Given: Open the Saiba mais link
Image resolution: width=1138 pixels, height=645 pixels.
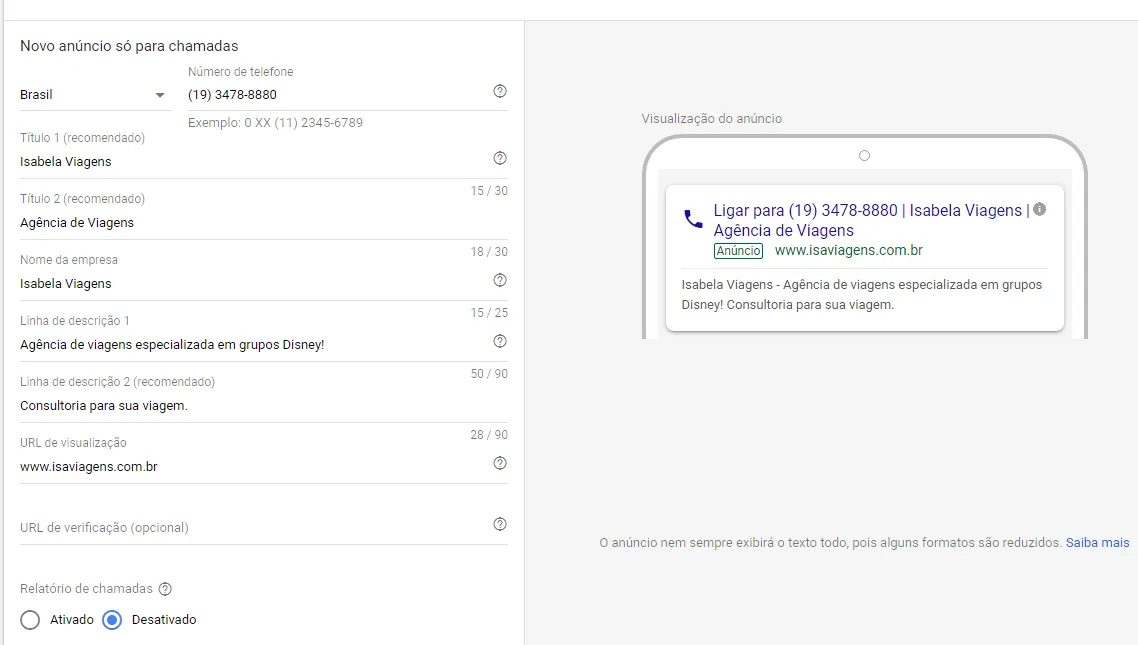Looking at the screenshot, I should 1097,543.
